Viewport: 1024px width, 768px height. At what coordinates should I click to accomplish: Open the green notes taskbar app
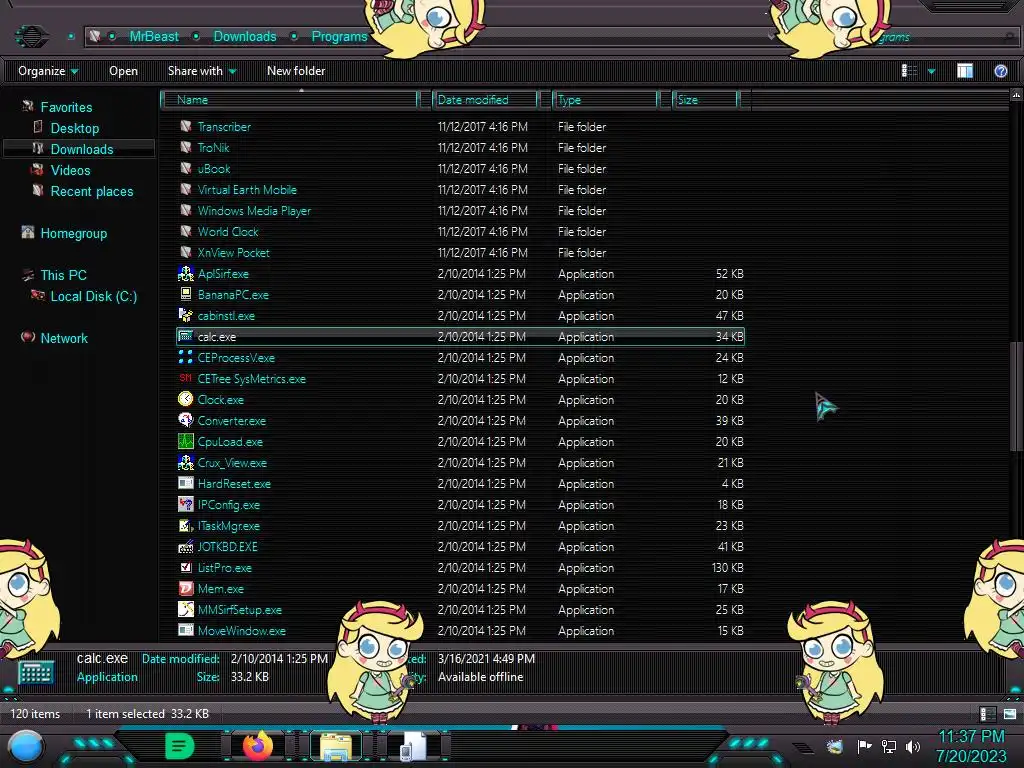tap(180, 746)
